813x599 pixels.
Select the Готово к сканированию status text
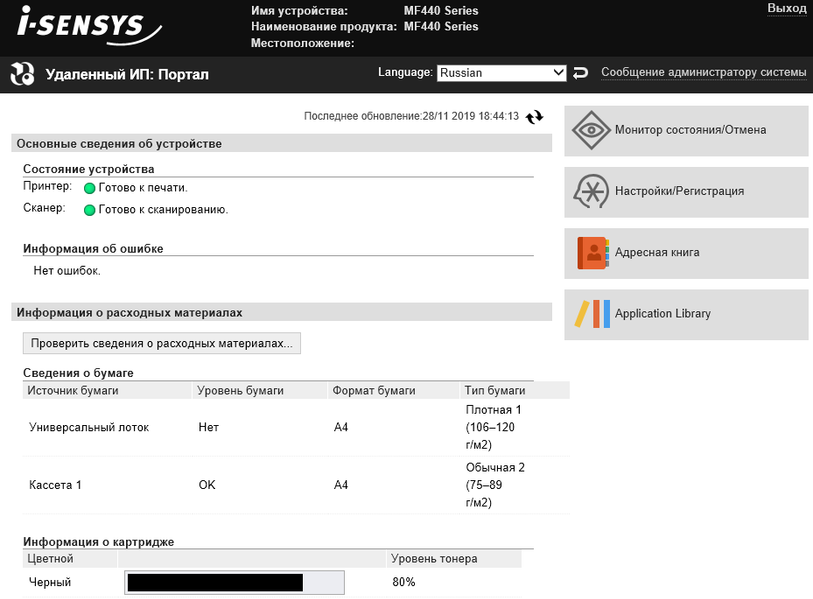(163, 210)
